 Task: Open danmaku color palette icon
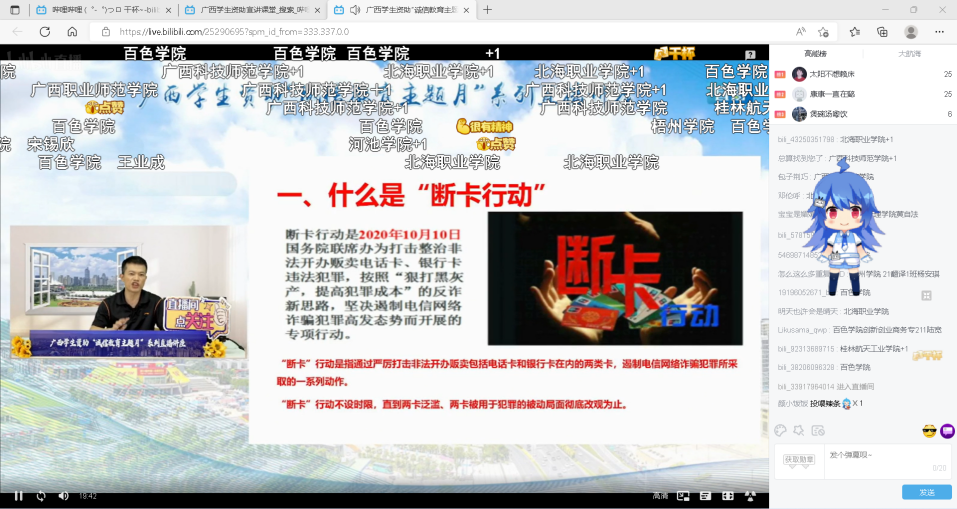pyautogui.click(x=780, y=430)
